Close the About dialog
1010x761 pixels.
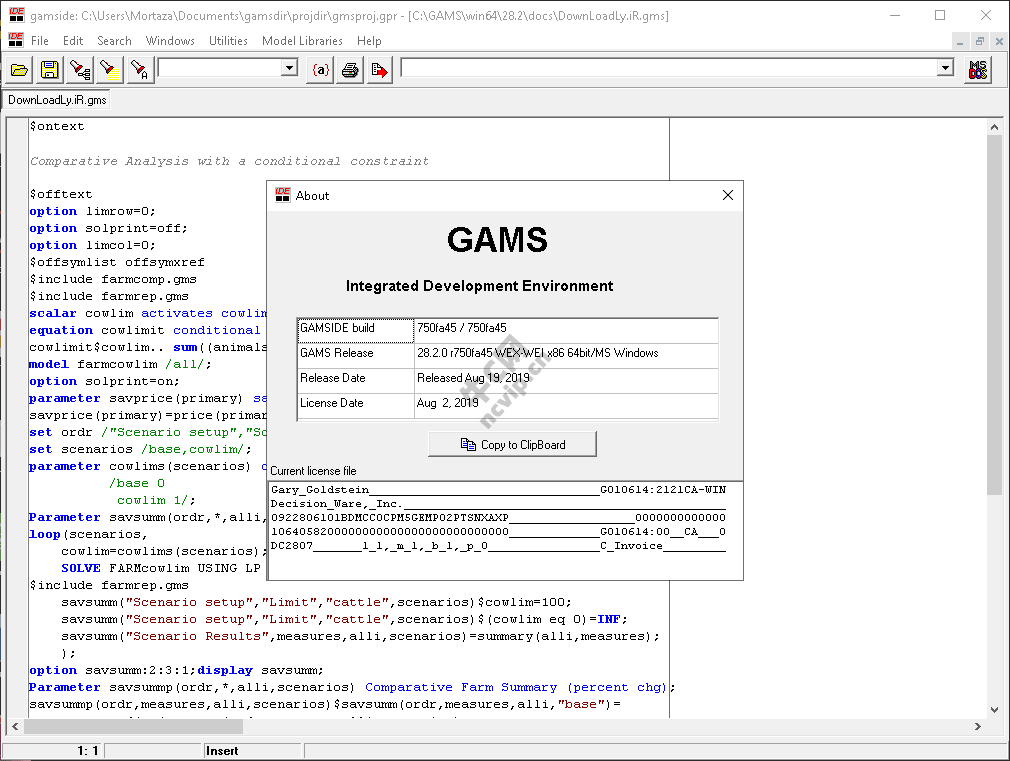[728, 195]
